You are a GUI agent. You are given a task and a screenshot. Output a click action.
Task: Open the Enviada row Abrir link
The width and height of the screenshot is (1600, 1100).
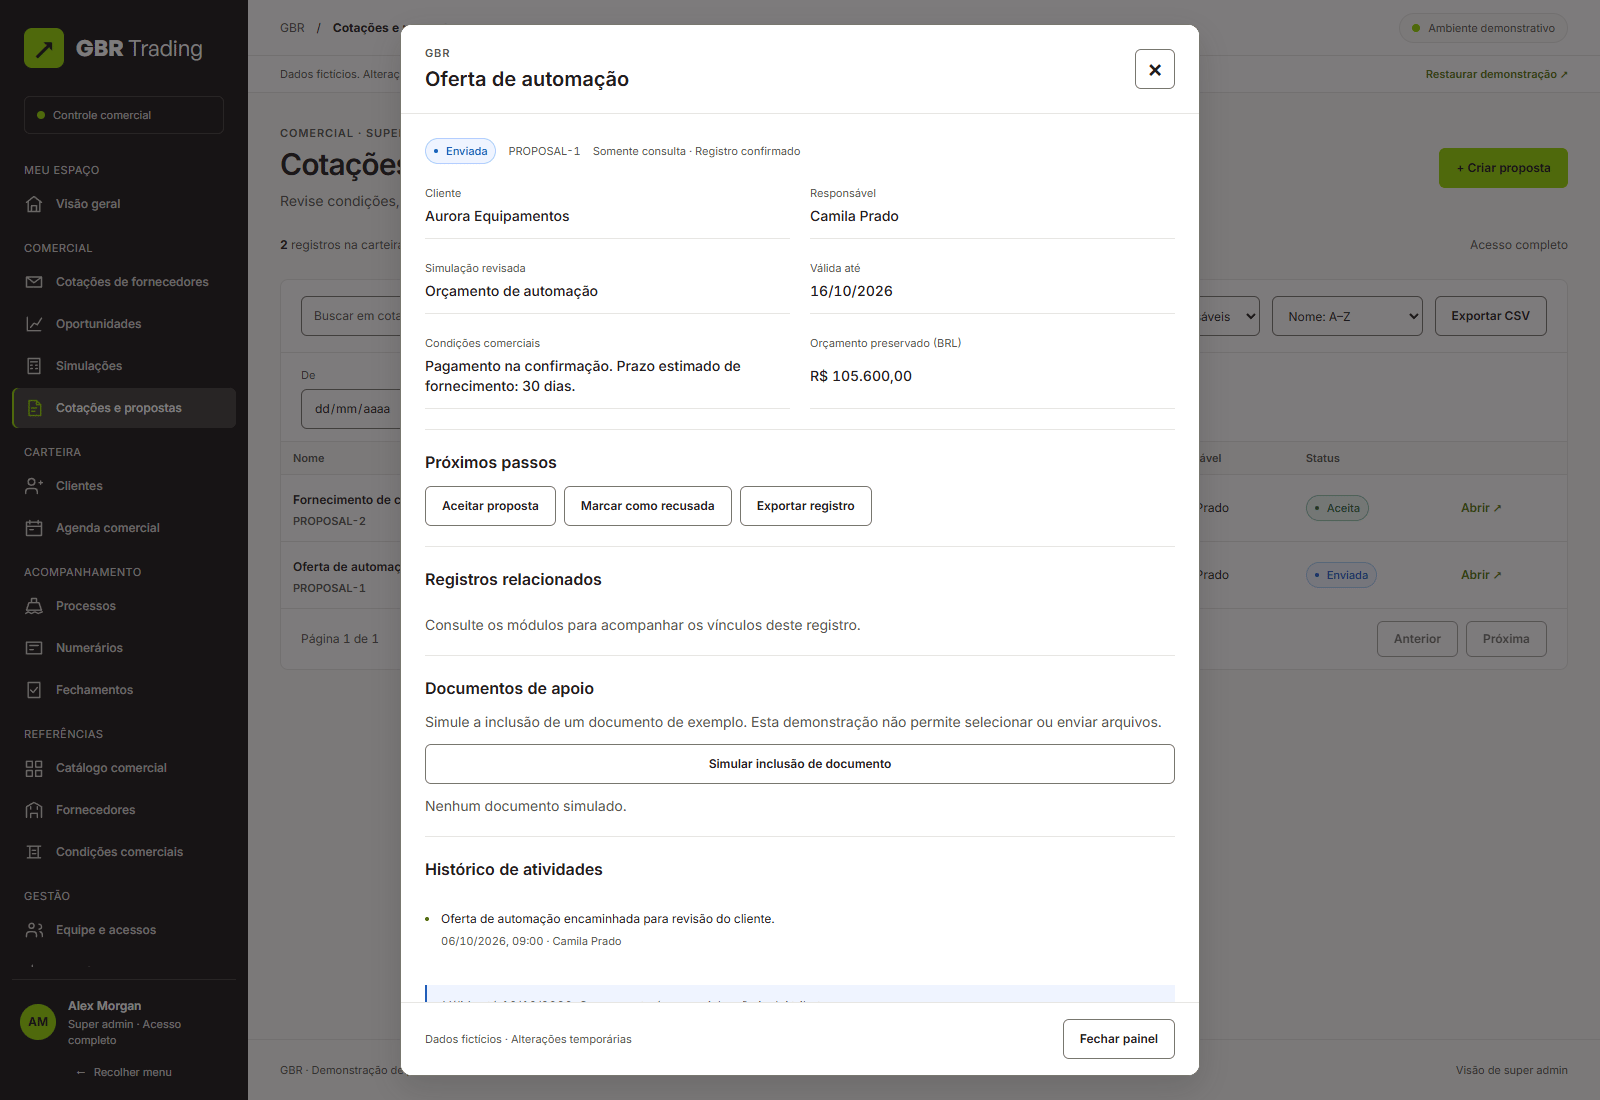(x=1481, y=575)
